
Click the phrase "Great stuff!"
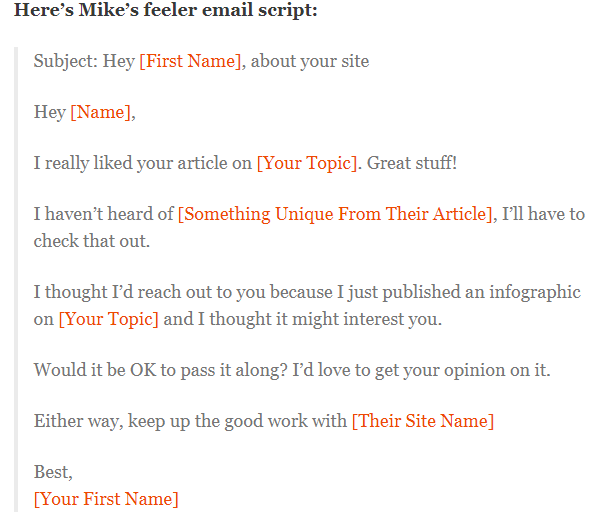412,163
